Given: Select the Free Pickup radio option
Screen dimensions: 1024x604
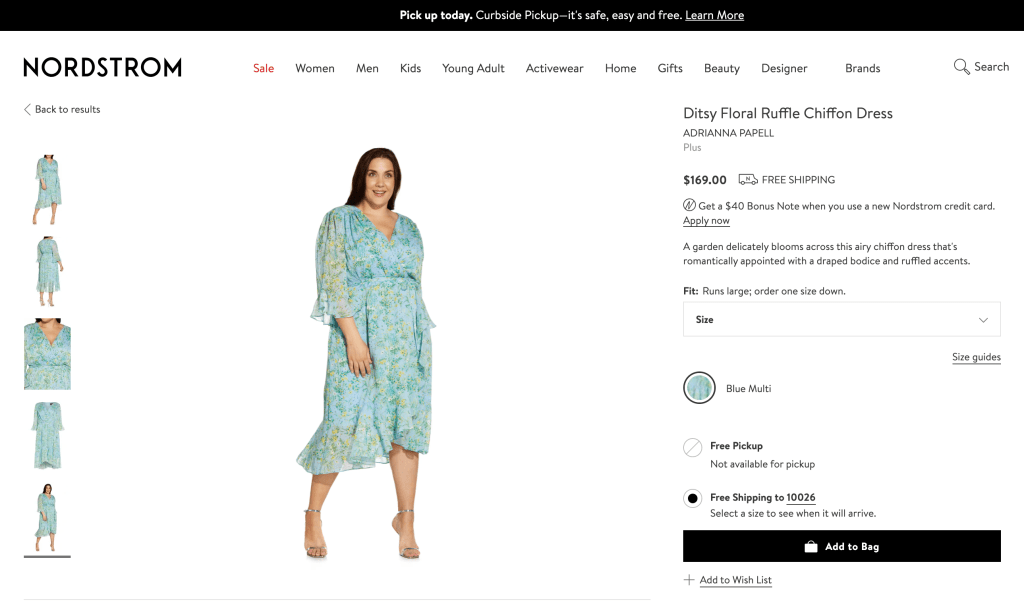Looking at the screenshot, I should pyautogui.click(x=692, y=447).
